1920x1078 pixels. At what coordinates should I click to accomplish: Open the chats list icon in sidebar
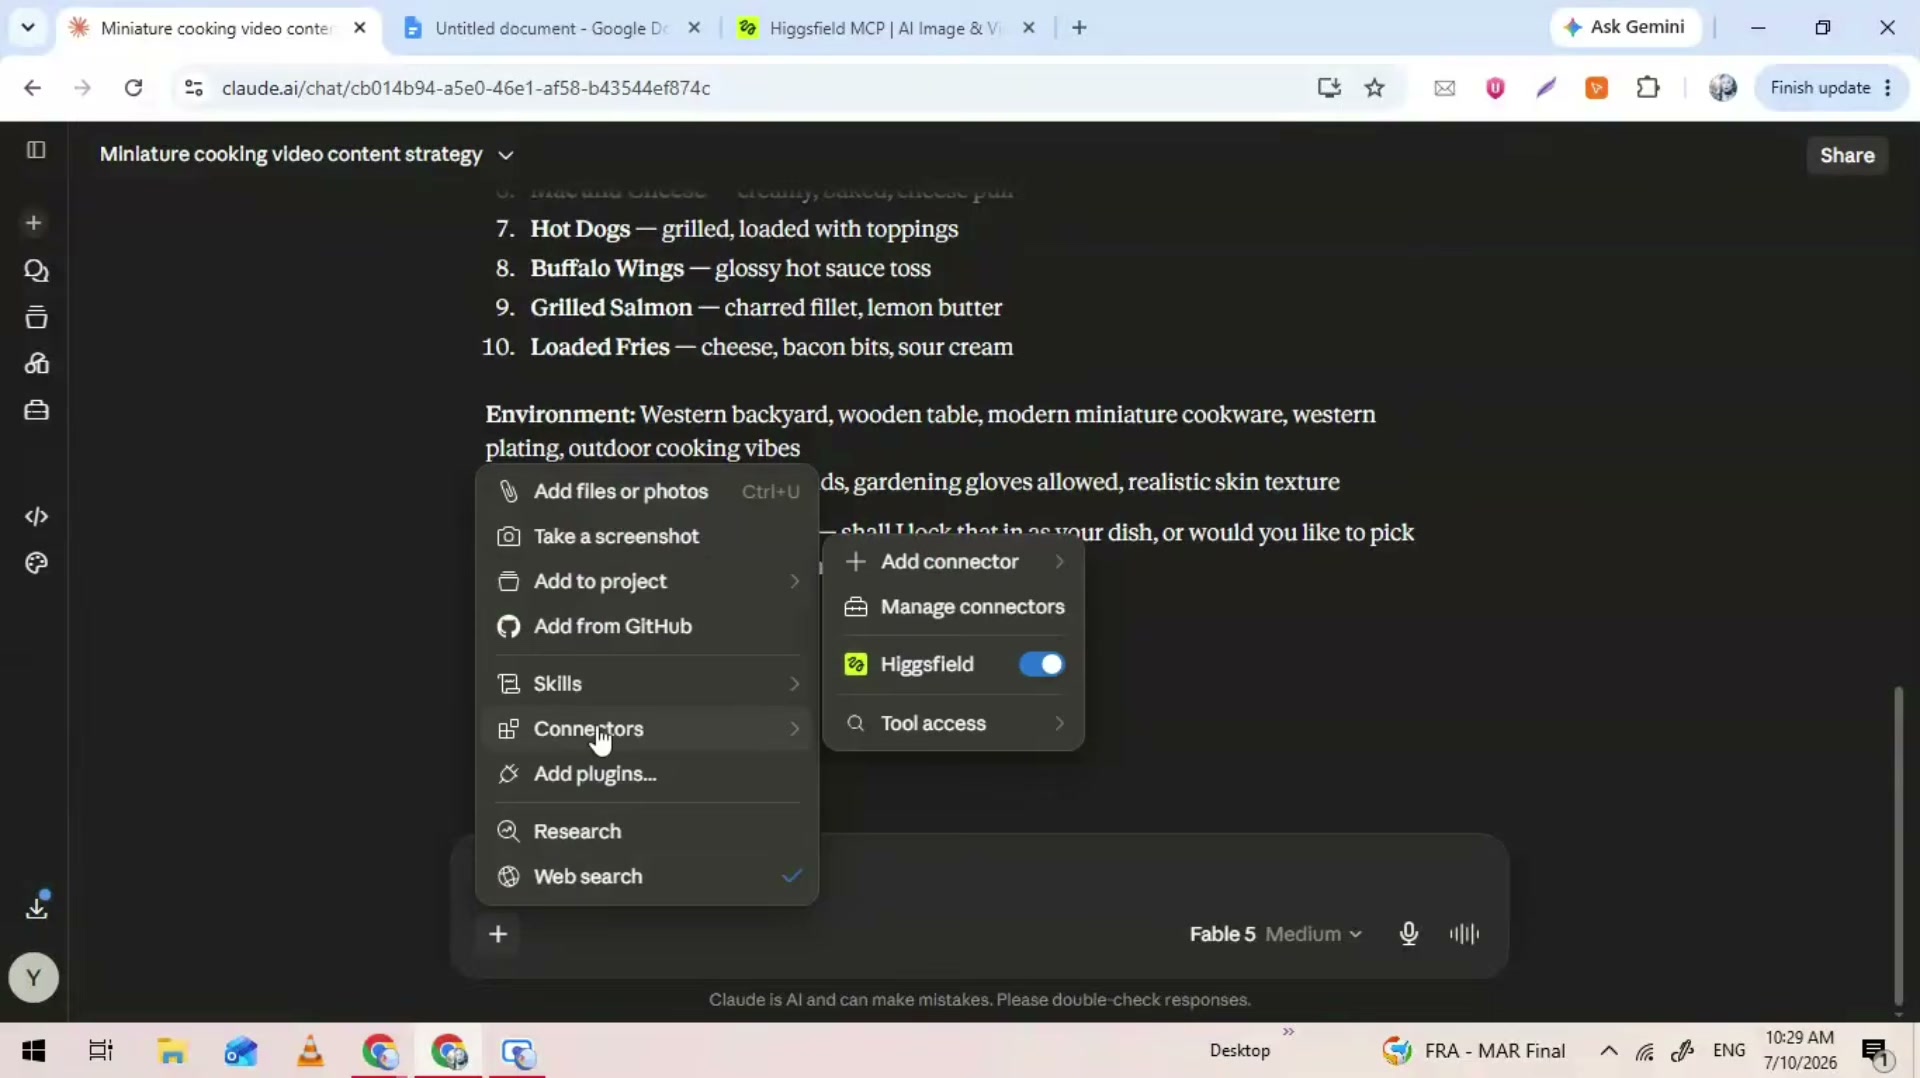click(36, 271)
